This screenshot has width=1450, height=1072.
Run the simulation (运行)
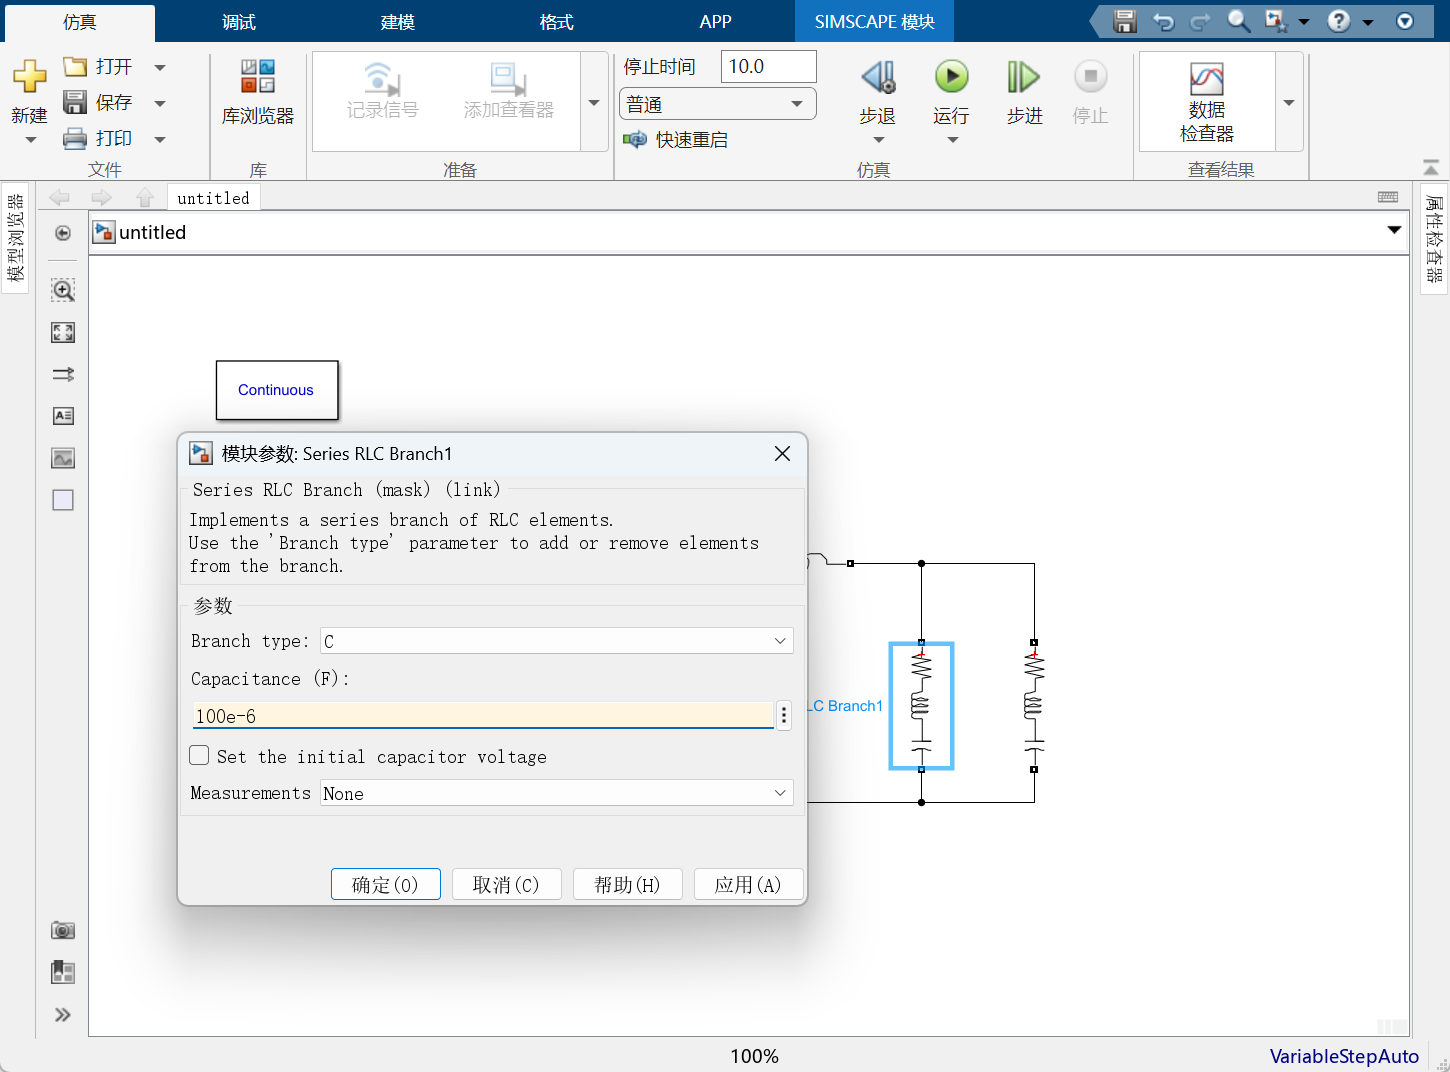click(x=951, y=92)
